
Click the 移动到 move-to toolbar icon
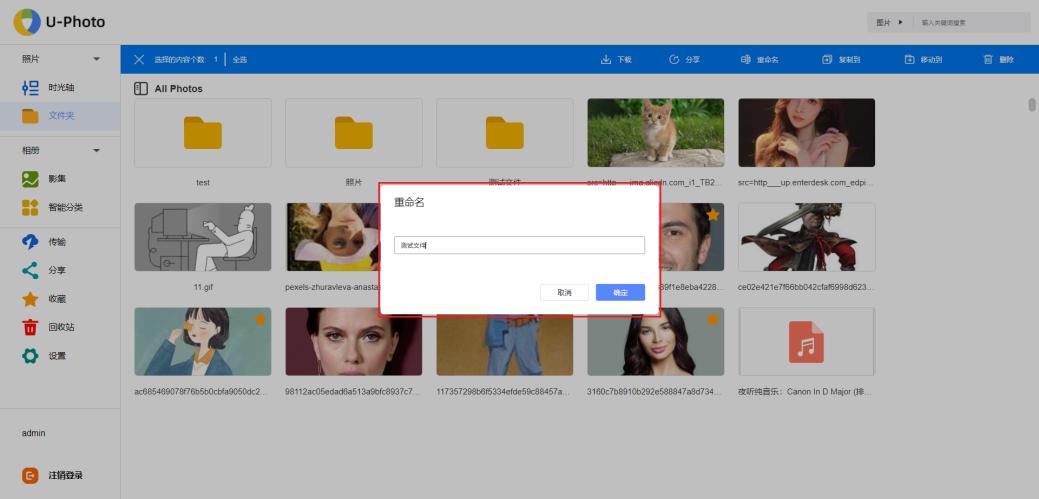coord(909,60)
